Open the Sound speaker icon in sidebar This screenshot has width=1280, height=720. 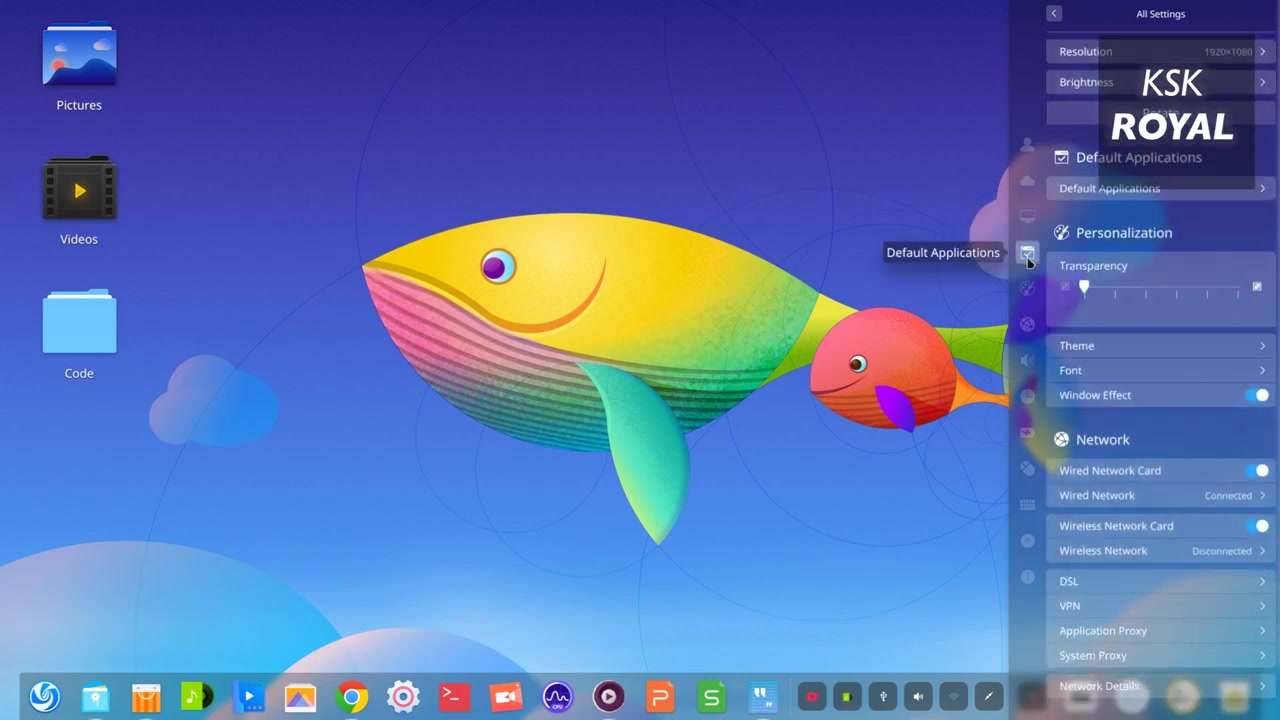coord(1027,359)
